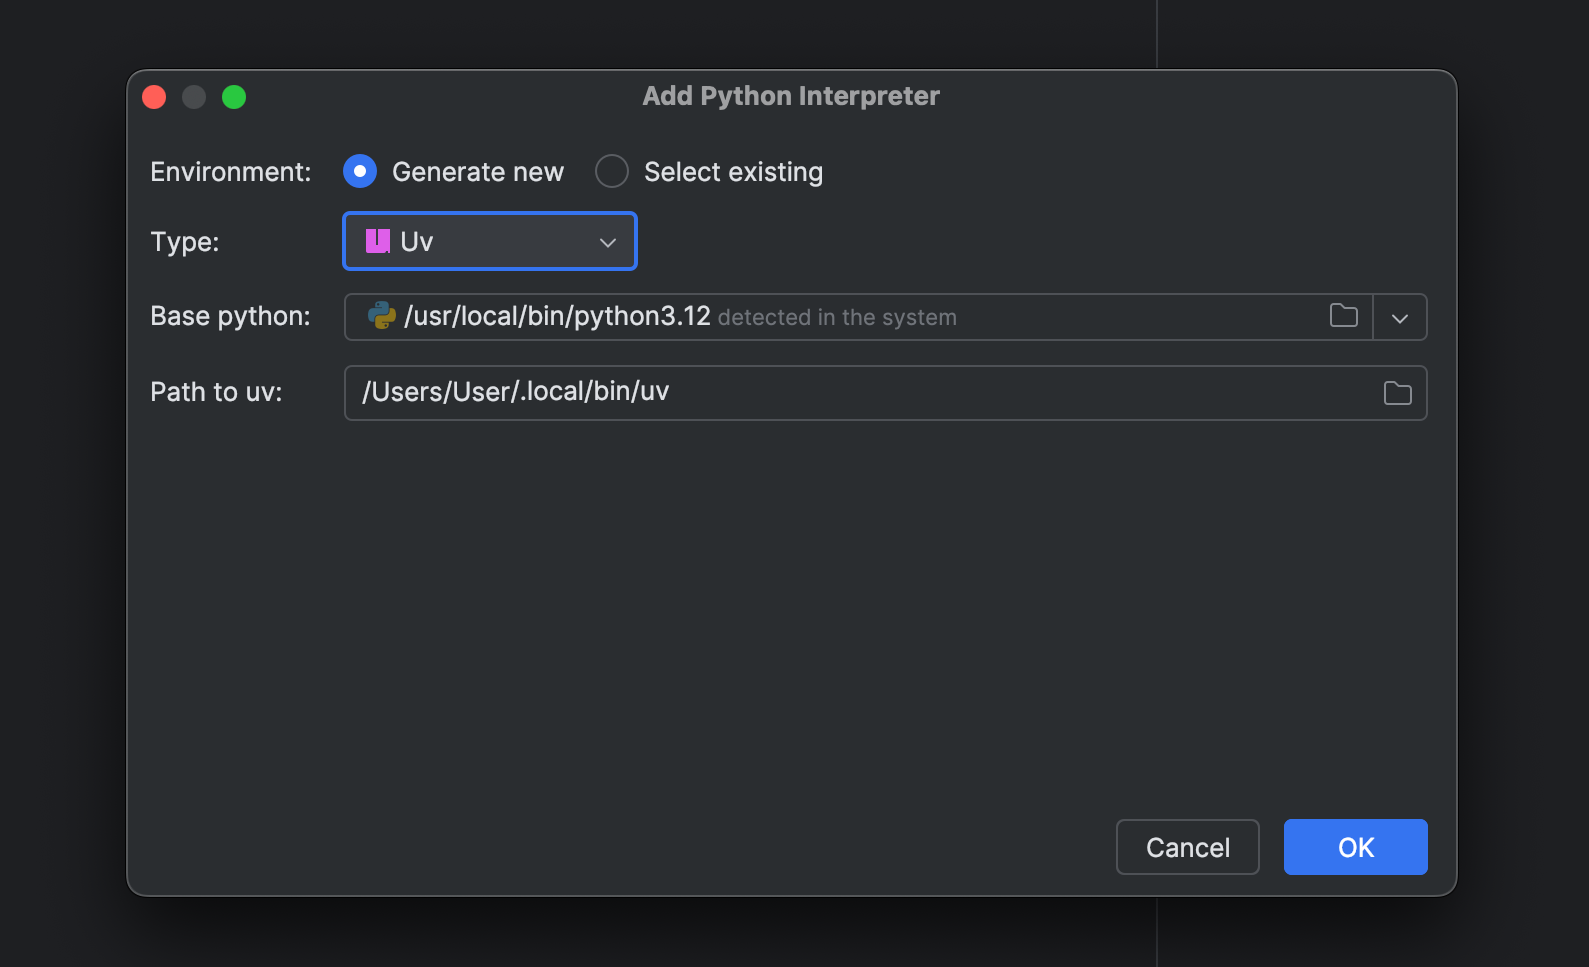Confirm with the OK button
The image size is (1589, 967).
coord(1355,847)
